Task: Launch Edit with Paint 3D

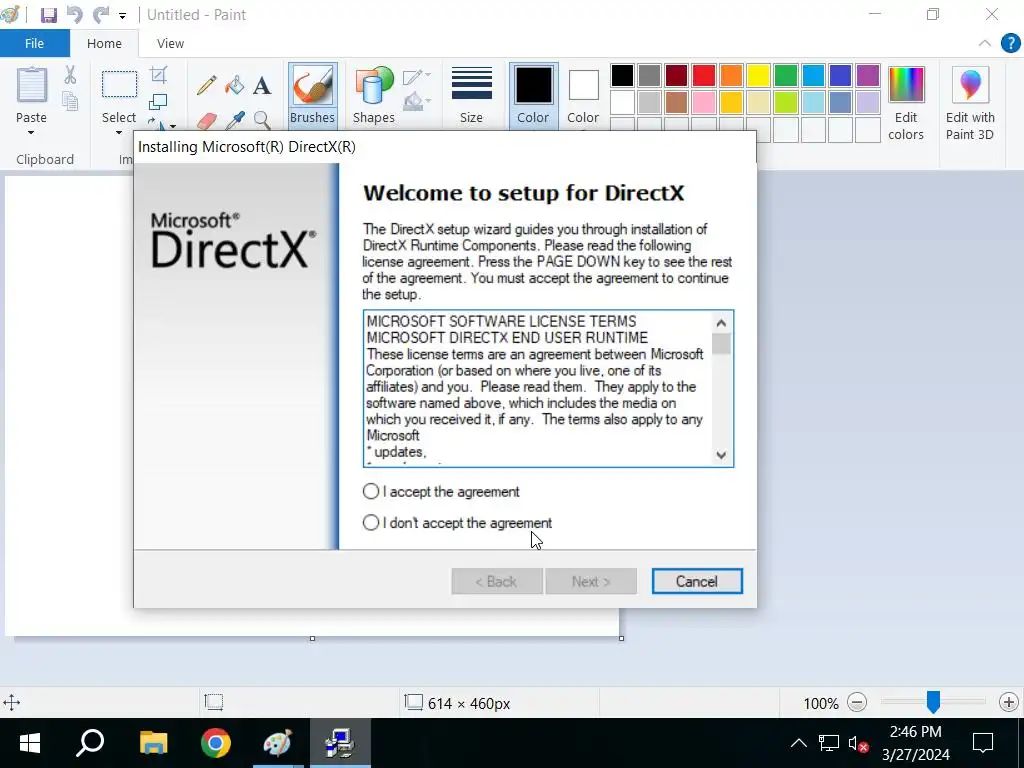Action: (970, 103)
